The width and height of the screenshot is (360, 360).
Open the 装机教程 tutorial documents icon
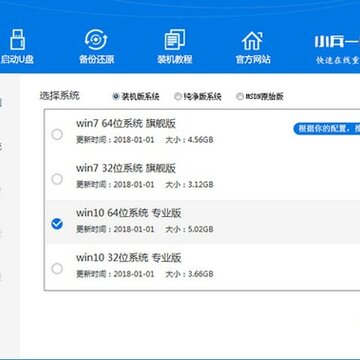point(175,40)
